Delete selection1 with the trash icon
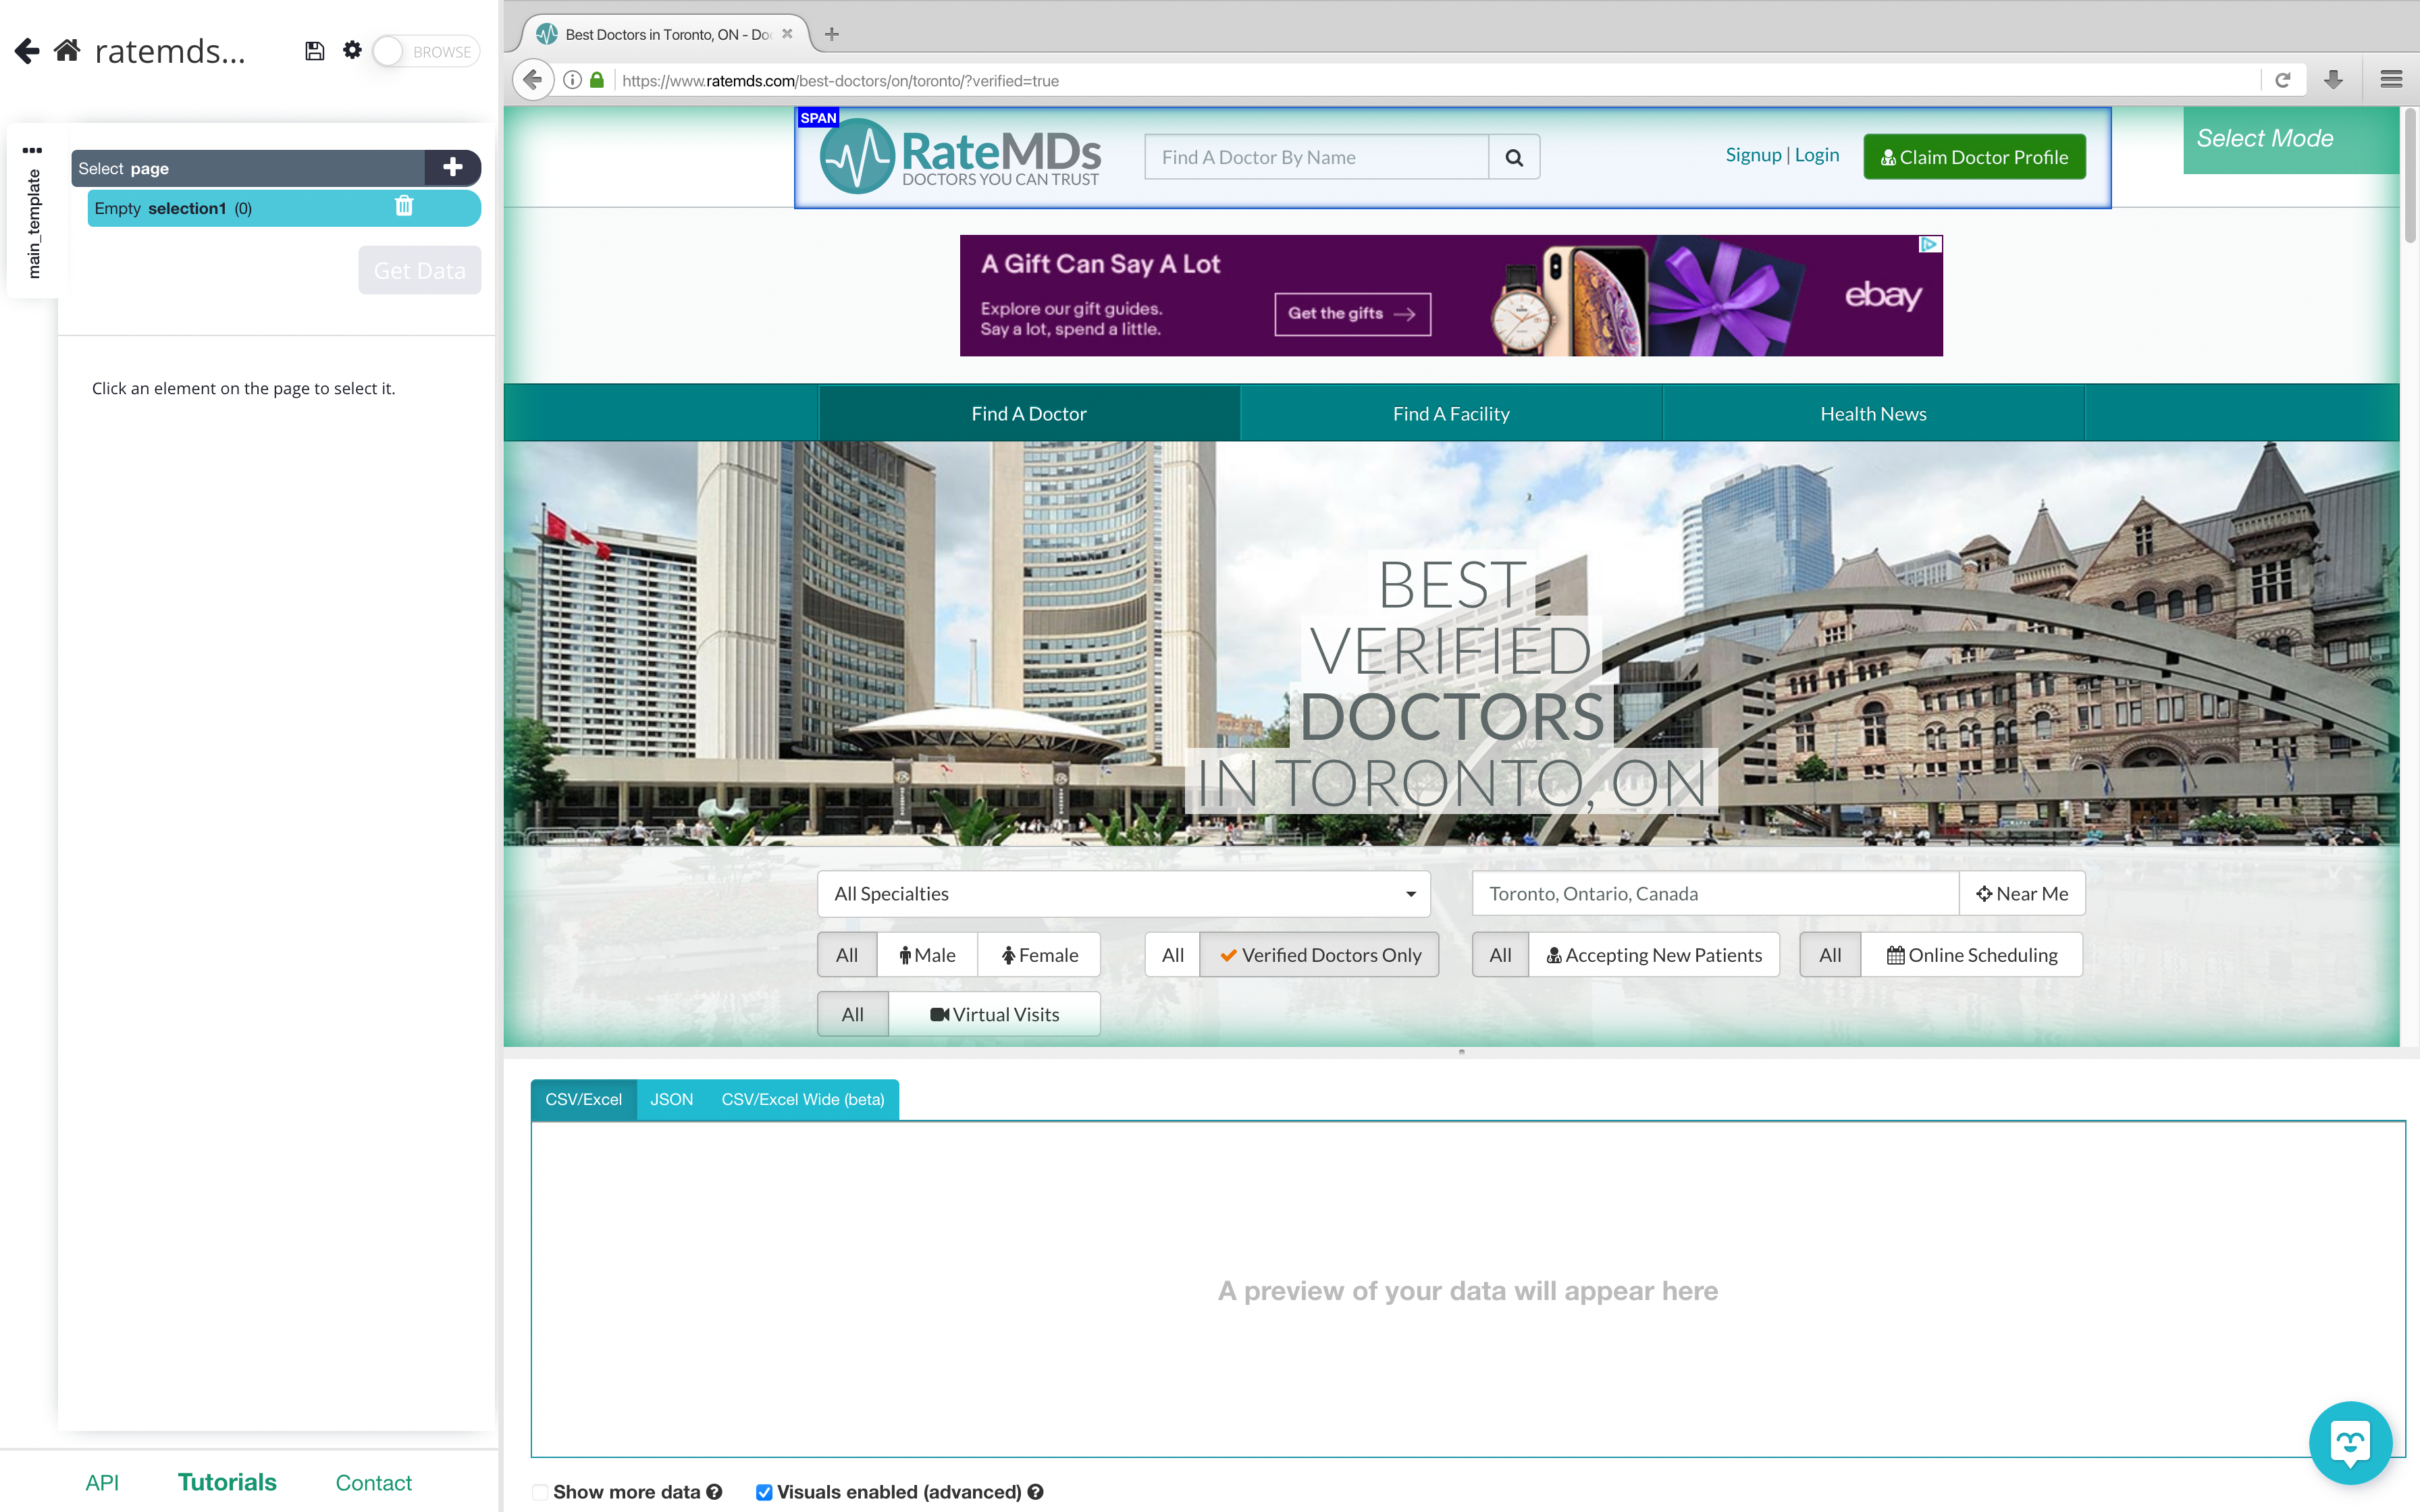 (x=404, y=207)
